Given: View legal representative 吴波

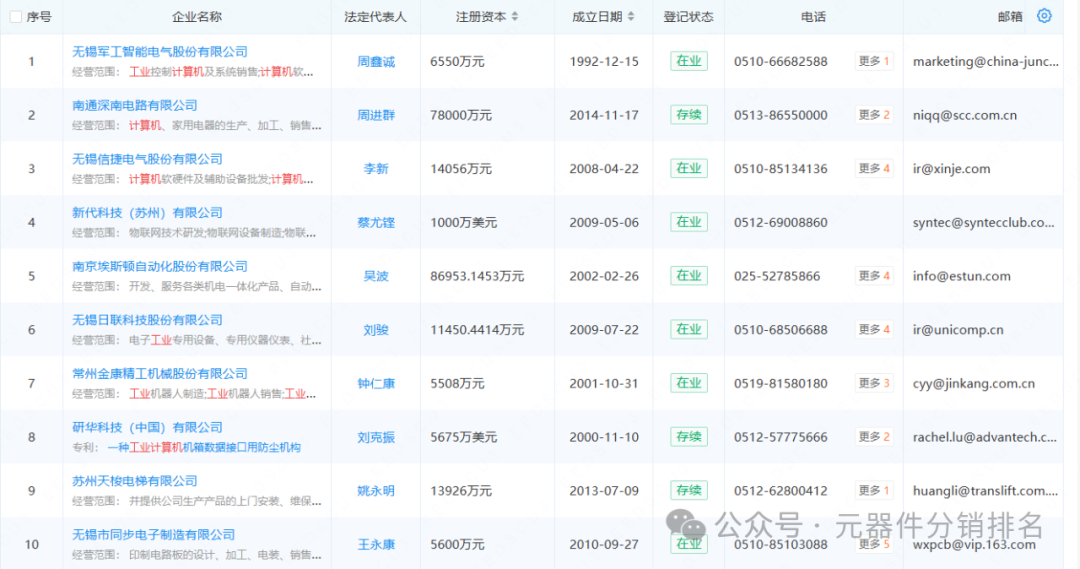Looking at the screenshot, I should pos(376,277).
